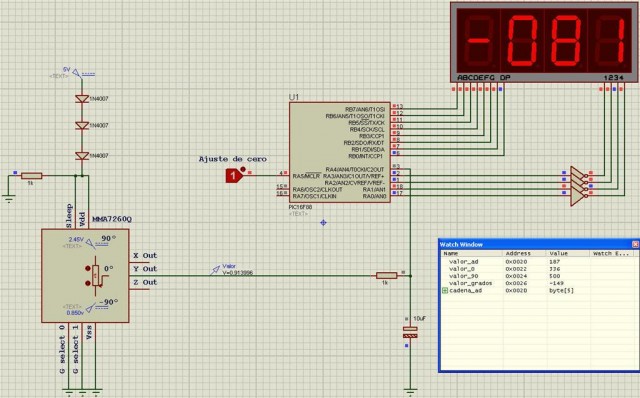Click the RB0/INT/CCP1 pin label

(x=365, y=156)
